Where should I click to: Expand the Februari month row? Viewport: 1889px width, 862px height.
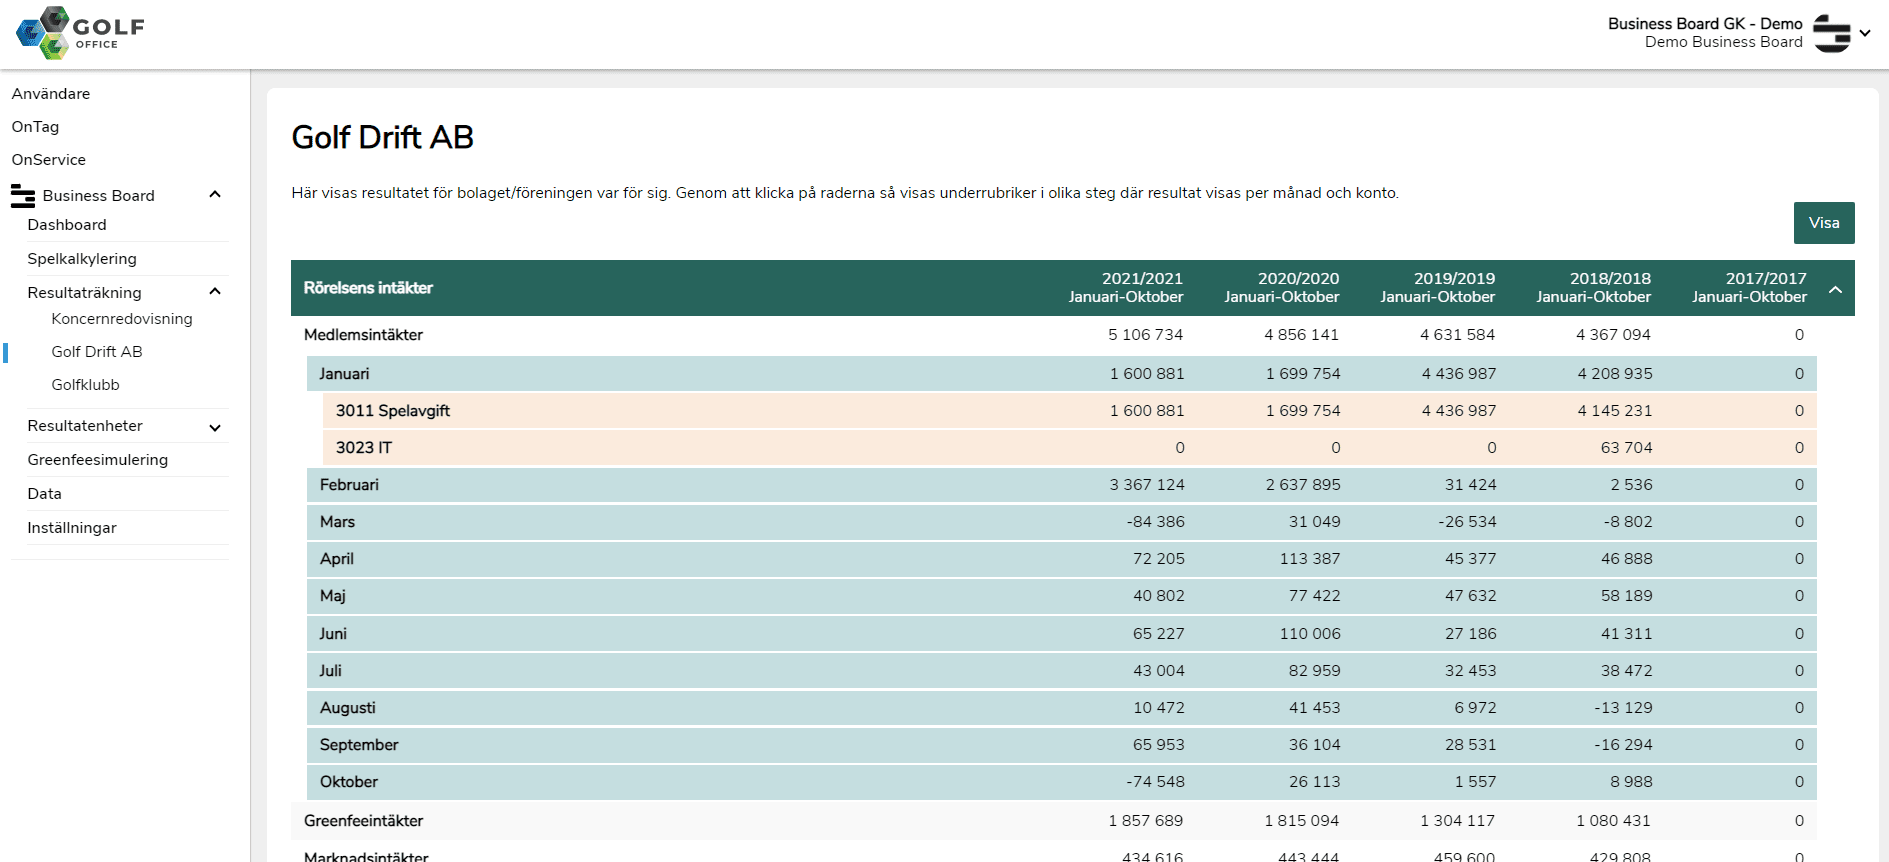(x=349, y=485)
